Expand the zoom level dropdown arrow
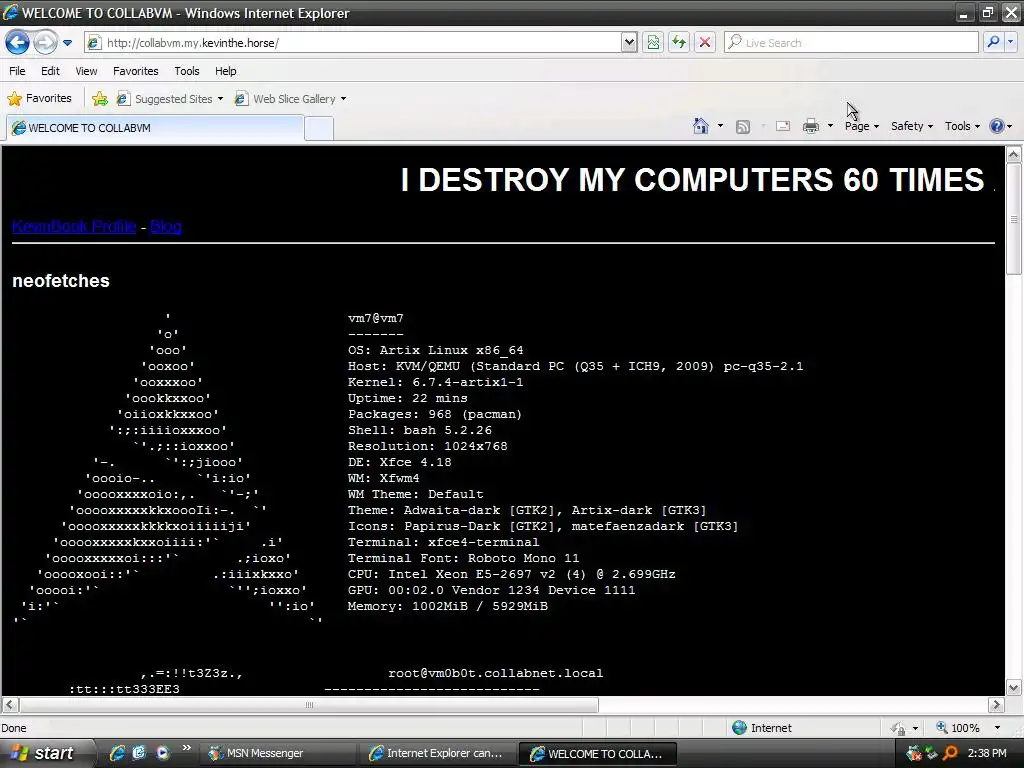 click(997, 728)
